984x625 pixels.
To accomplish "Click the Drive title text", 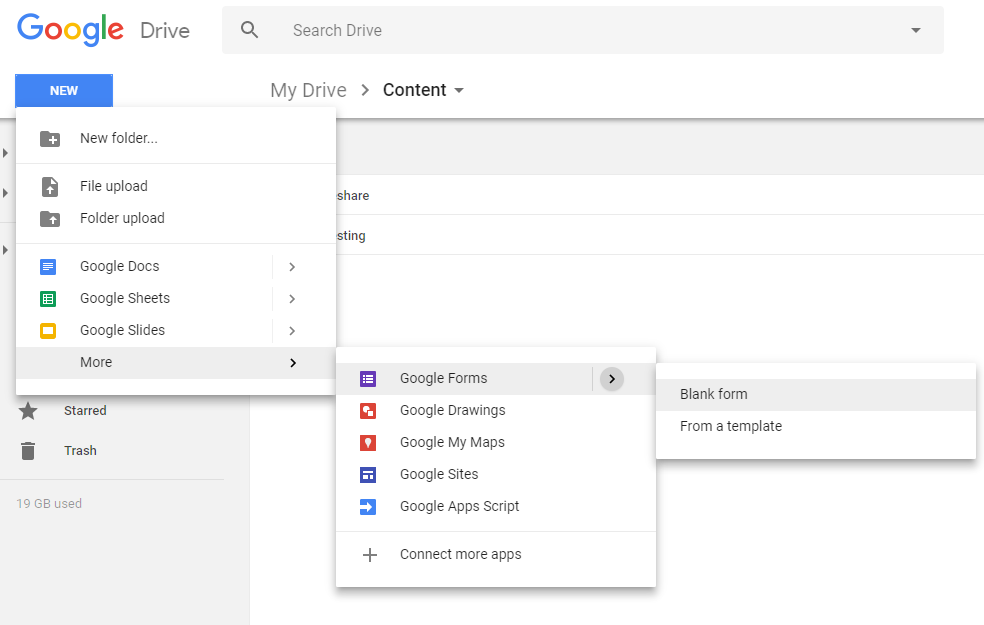I will click(x=165, y=31).
